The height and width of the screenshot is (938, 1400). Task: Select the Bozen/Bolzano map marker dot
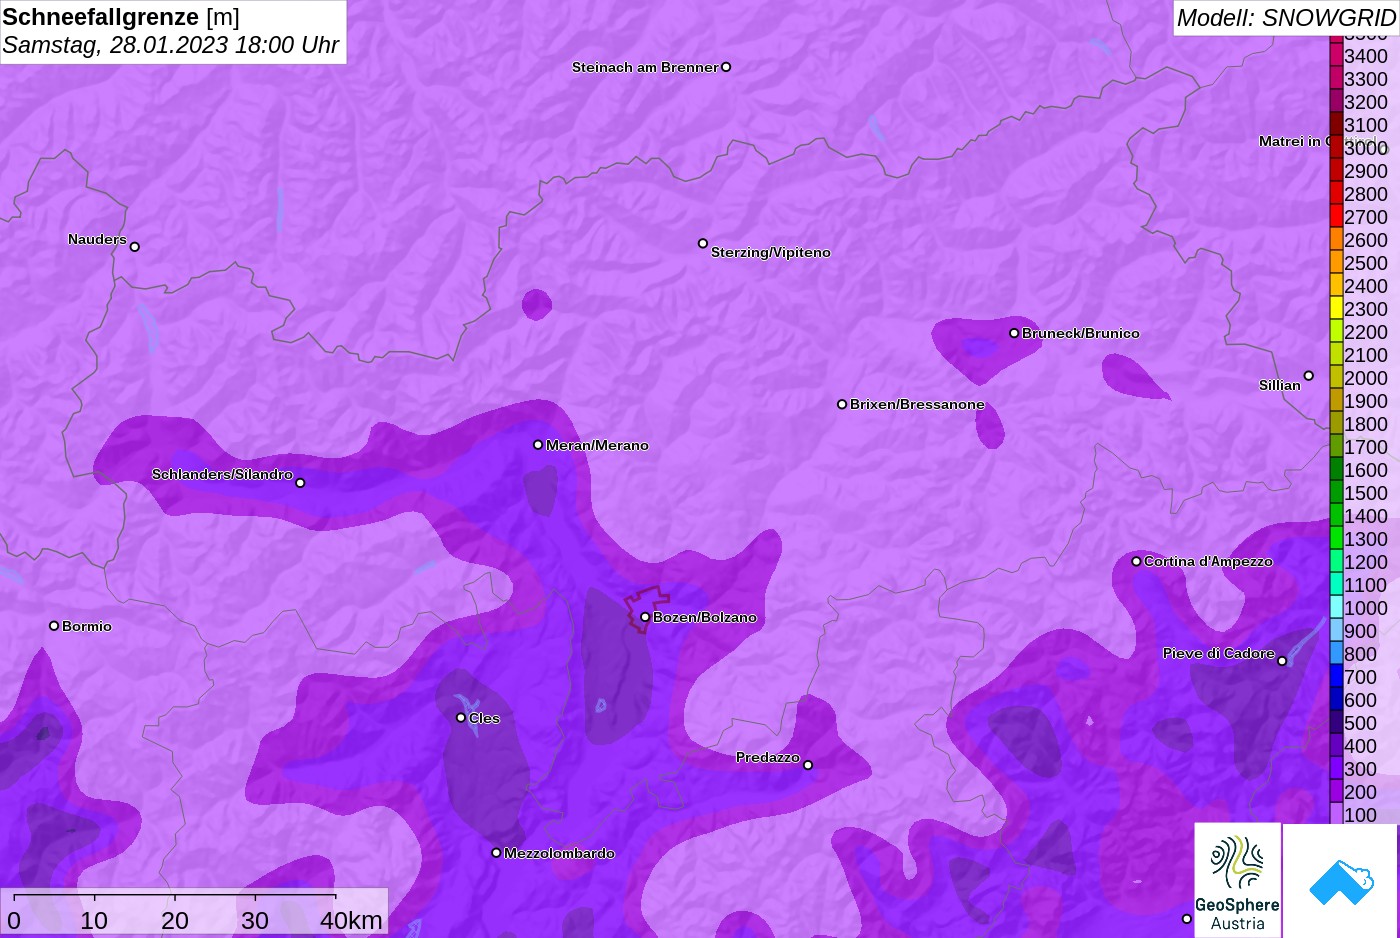pyautogui.click(x=645, y=617)
